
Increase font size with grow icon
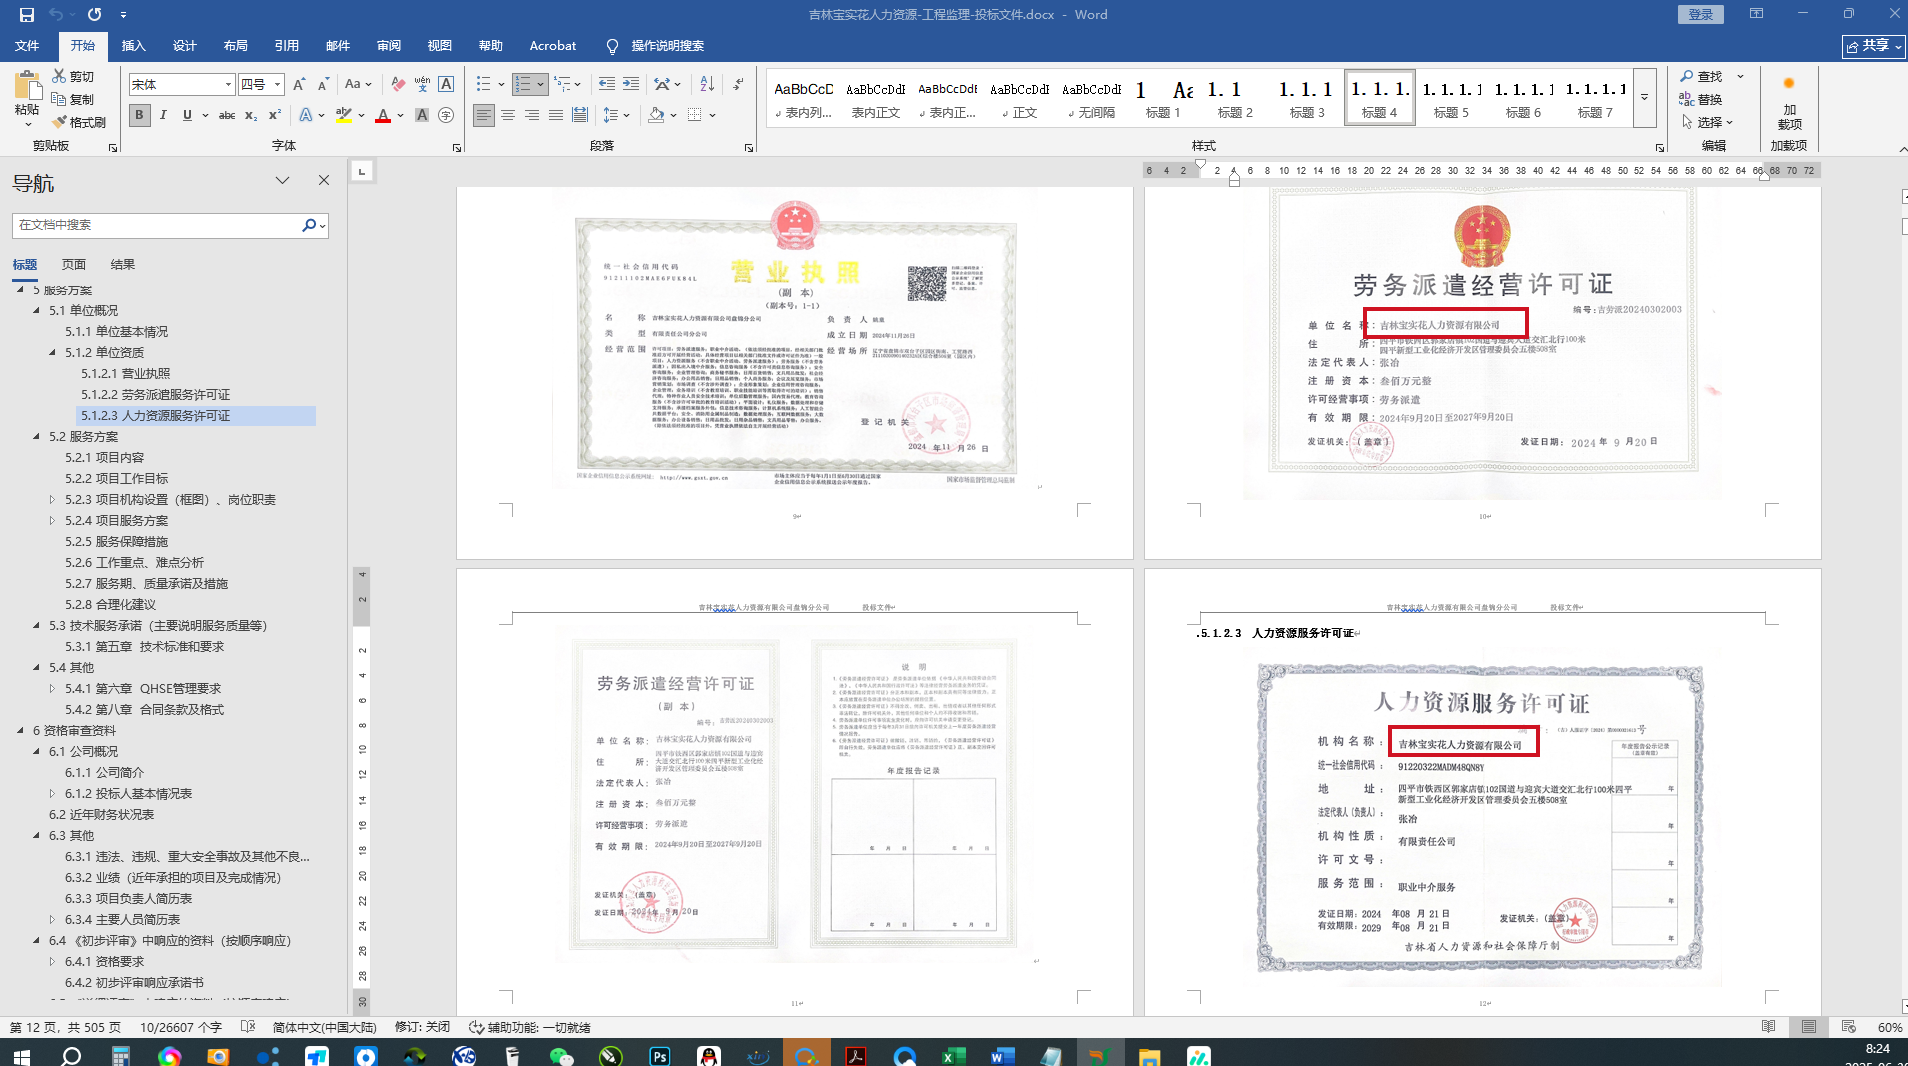click(x=299, y=85)
